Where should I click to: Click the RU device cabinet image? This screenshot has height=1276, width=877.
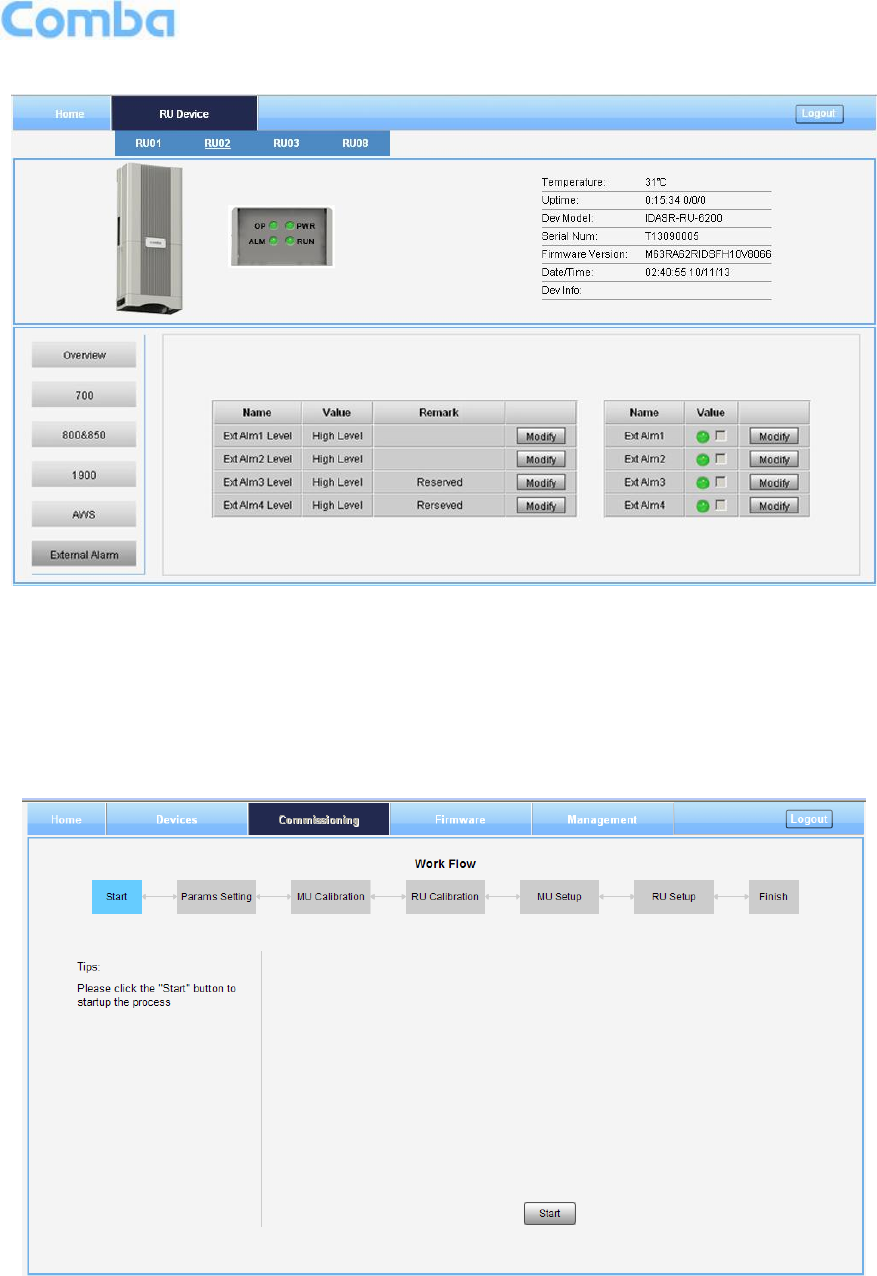149,239
